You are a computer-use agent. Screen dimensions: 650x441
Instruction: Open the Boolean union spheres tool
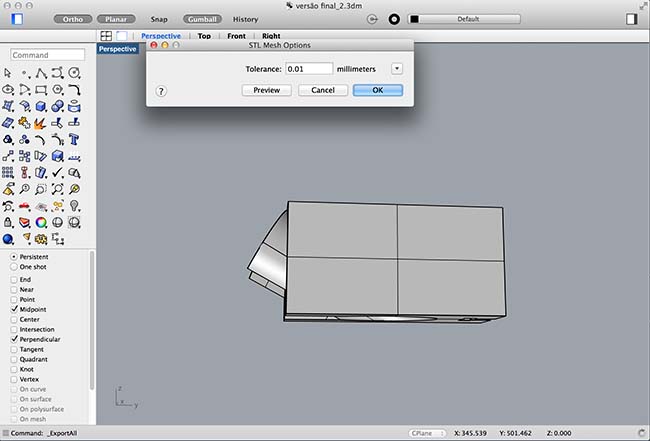58,106
